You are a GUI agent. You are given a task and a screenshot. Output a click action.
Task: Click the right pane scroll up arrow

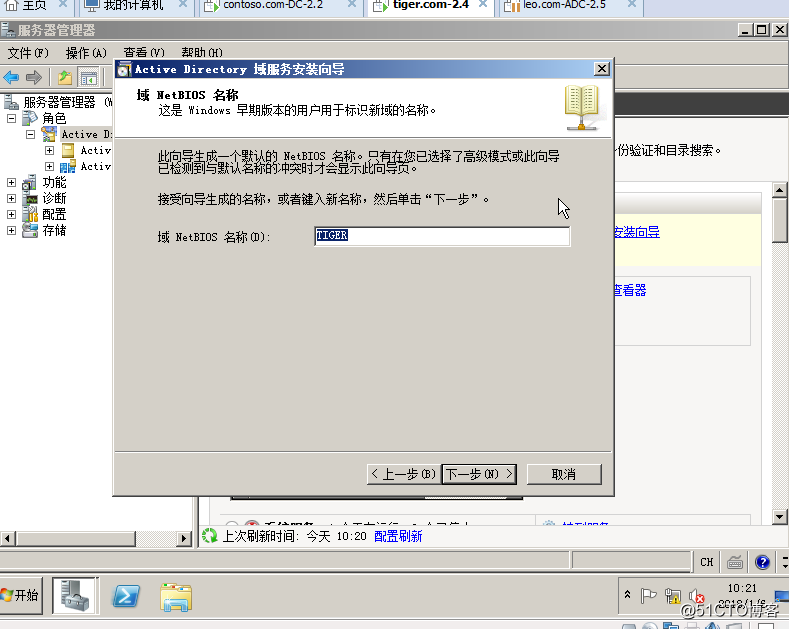779,190
